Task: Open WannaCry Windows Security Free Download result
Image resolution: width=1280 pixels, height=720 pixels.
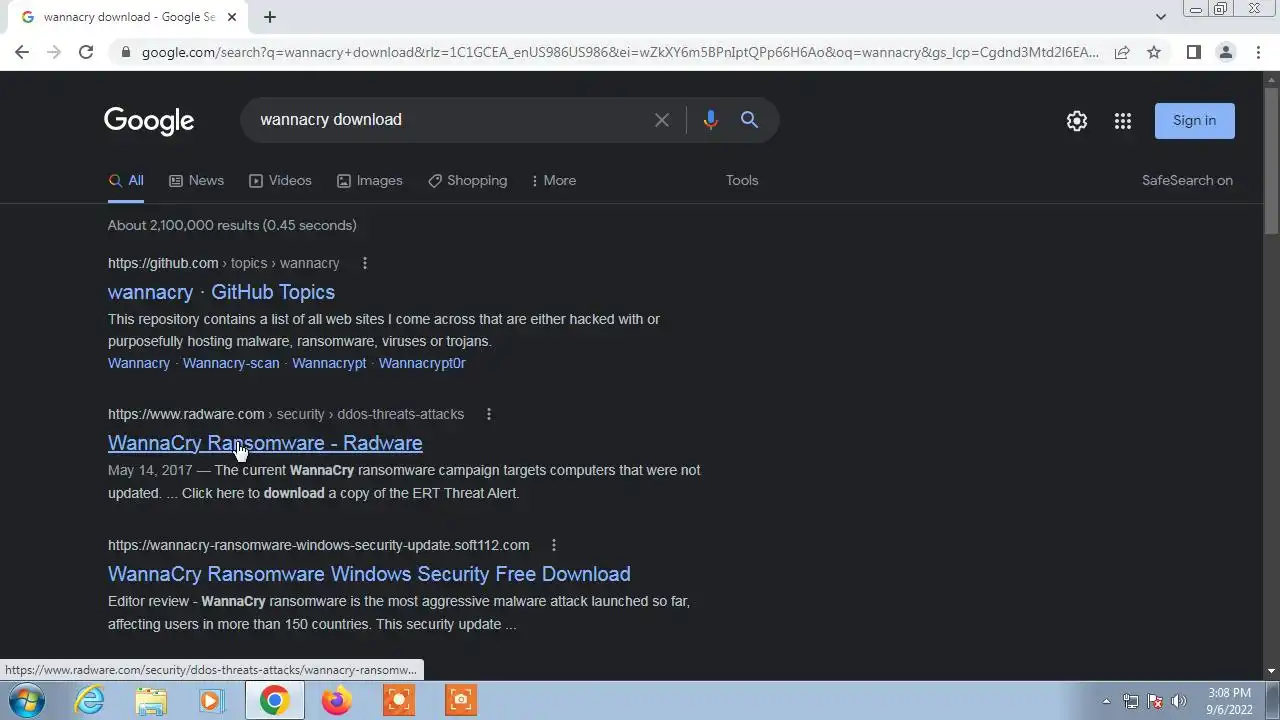Action: [x=369, y=574]
